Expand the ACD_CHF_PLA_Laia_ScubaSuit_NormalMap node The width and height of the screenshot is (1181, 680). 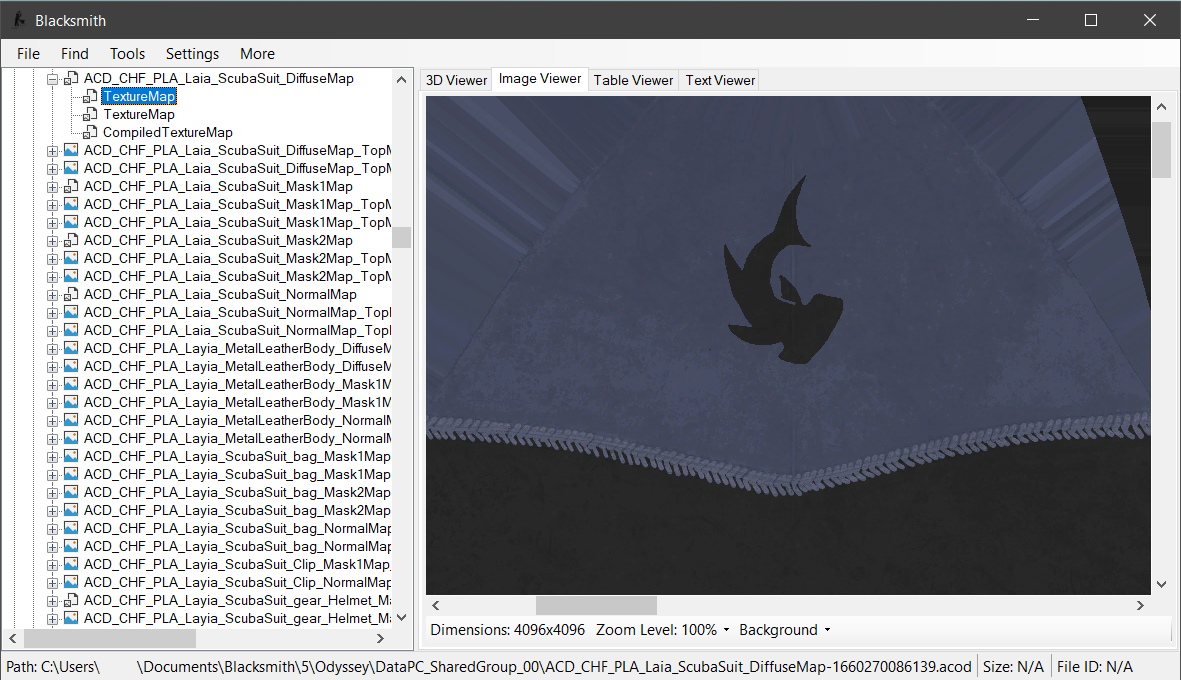point(53,295)
